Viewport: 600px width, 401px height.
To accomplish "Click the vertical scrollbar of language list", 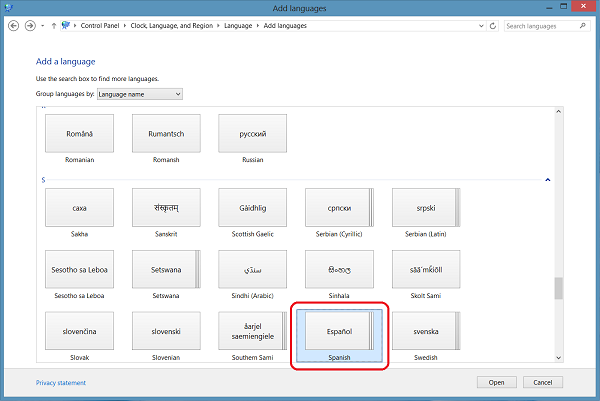I will point(558,289).
